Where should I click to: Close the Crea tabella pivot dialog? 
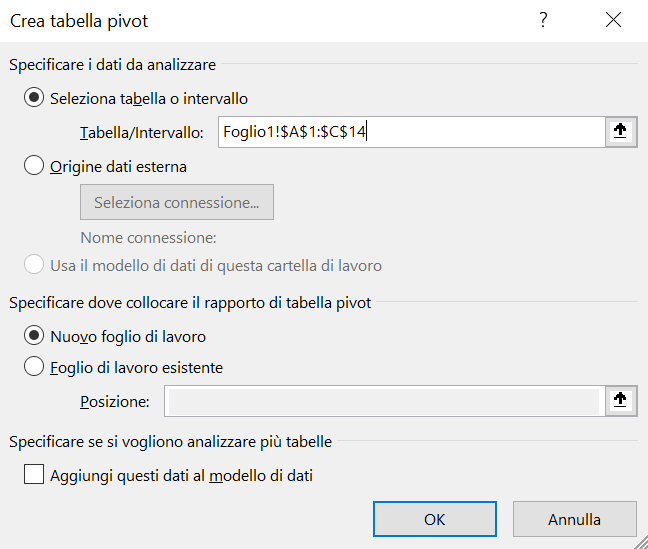point(613,20)
